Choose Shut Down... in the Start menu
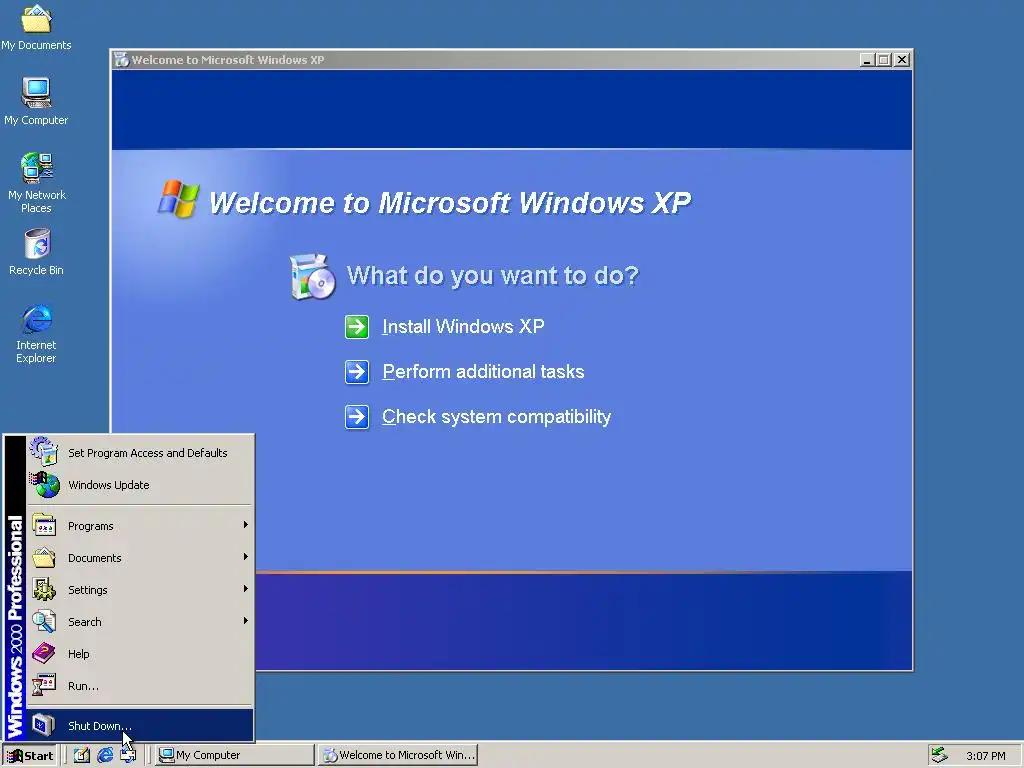This screenshot has width=1024, height=768. point(140,726)
